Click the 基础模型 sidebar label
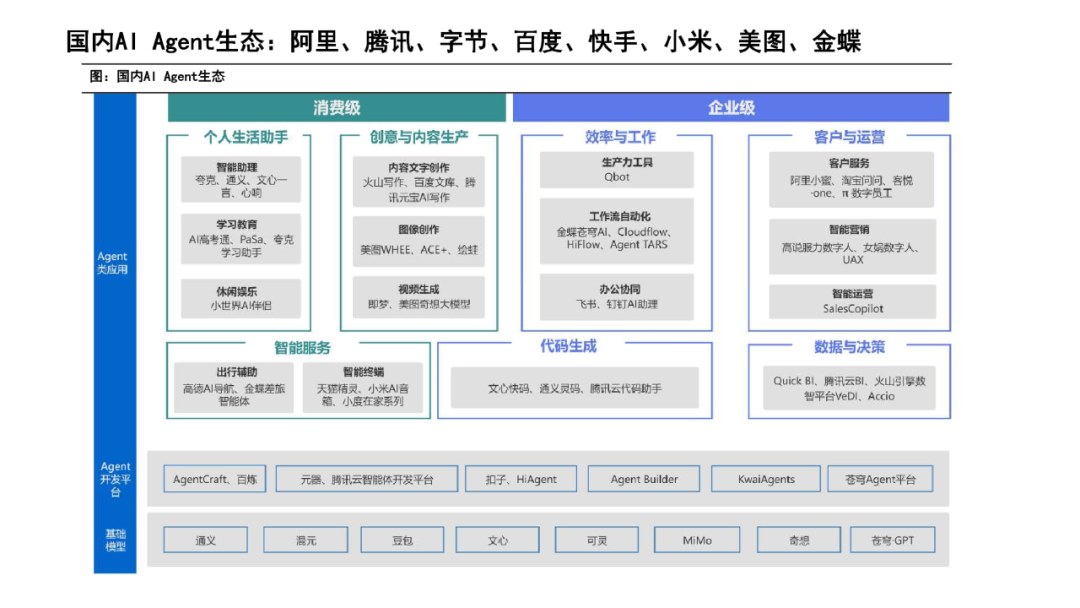Screen dimensions: 1080x608 pos(115,541)
